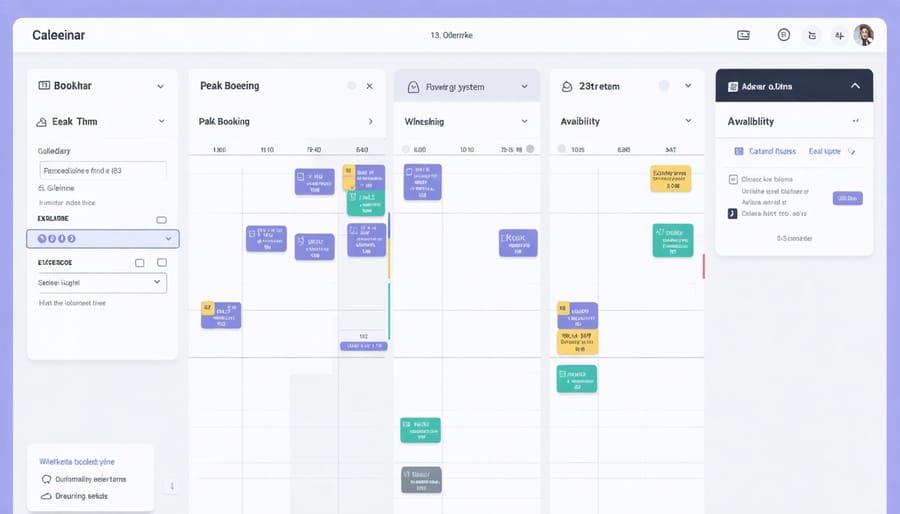Tick the first checkbox beside EXGESCOE
The image size is (900, 514).
click(x=139, y=263)
